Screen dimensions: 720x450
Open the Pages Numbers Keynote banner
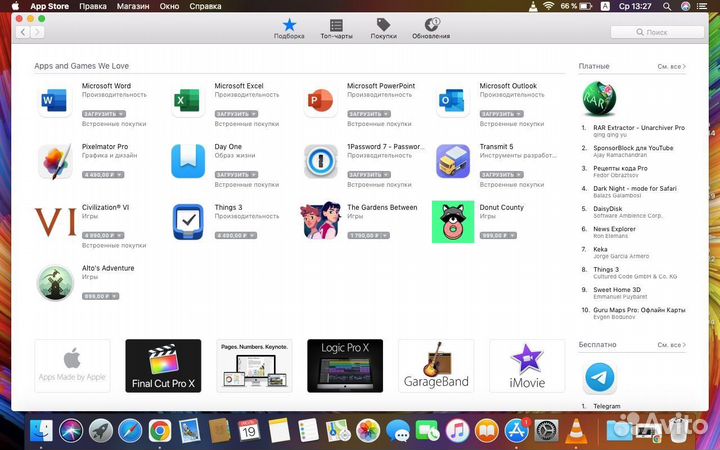click(x=254, y=366)
